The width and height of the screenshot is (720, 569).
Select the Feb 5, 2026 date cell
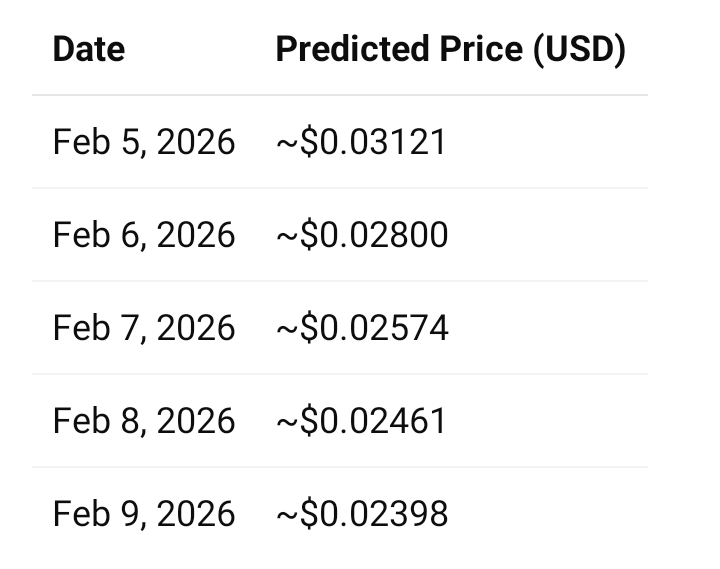[144, 142]
